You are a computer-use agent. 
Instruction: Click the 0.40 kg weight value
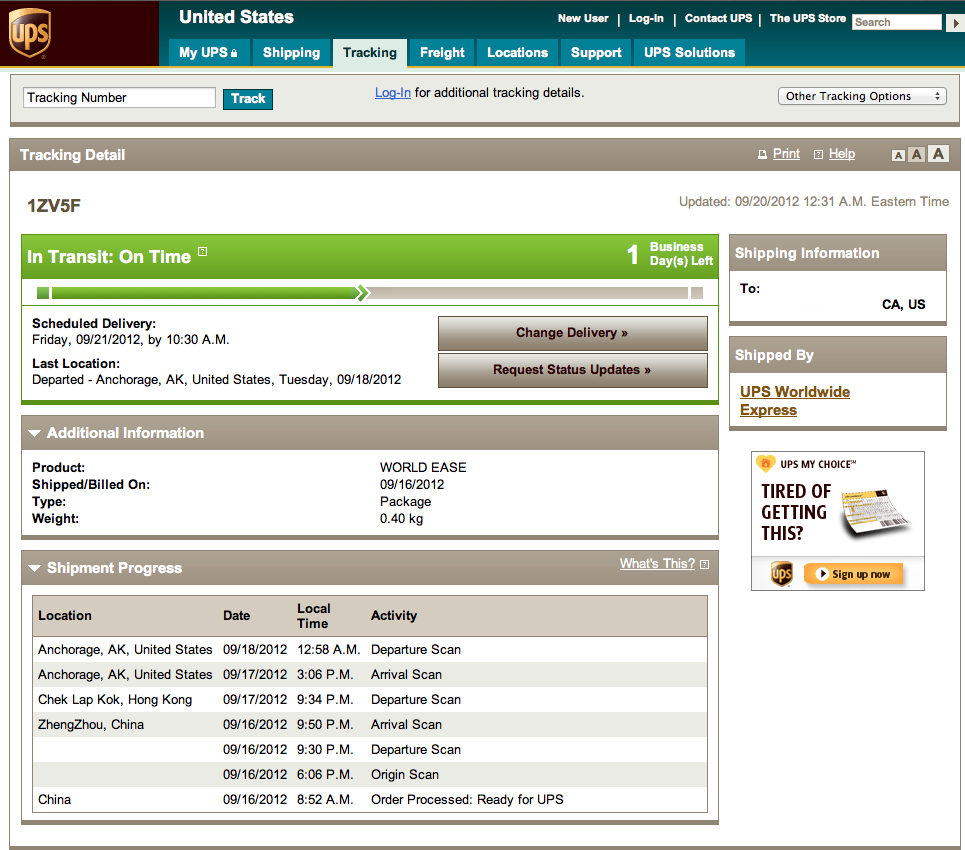(401, 519)
